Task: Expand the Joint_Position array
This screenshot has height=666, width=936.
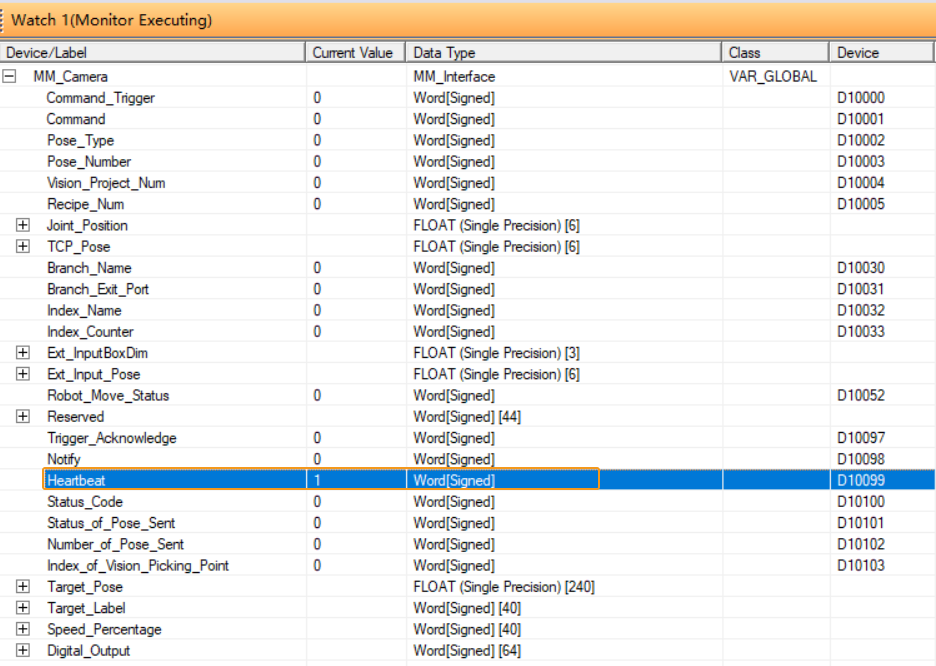Action: pyautogui.click(x=23, y=226)
